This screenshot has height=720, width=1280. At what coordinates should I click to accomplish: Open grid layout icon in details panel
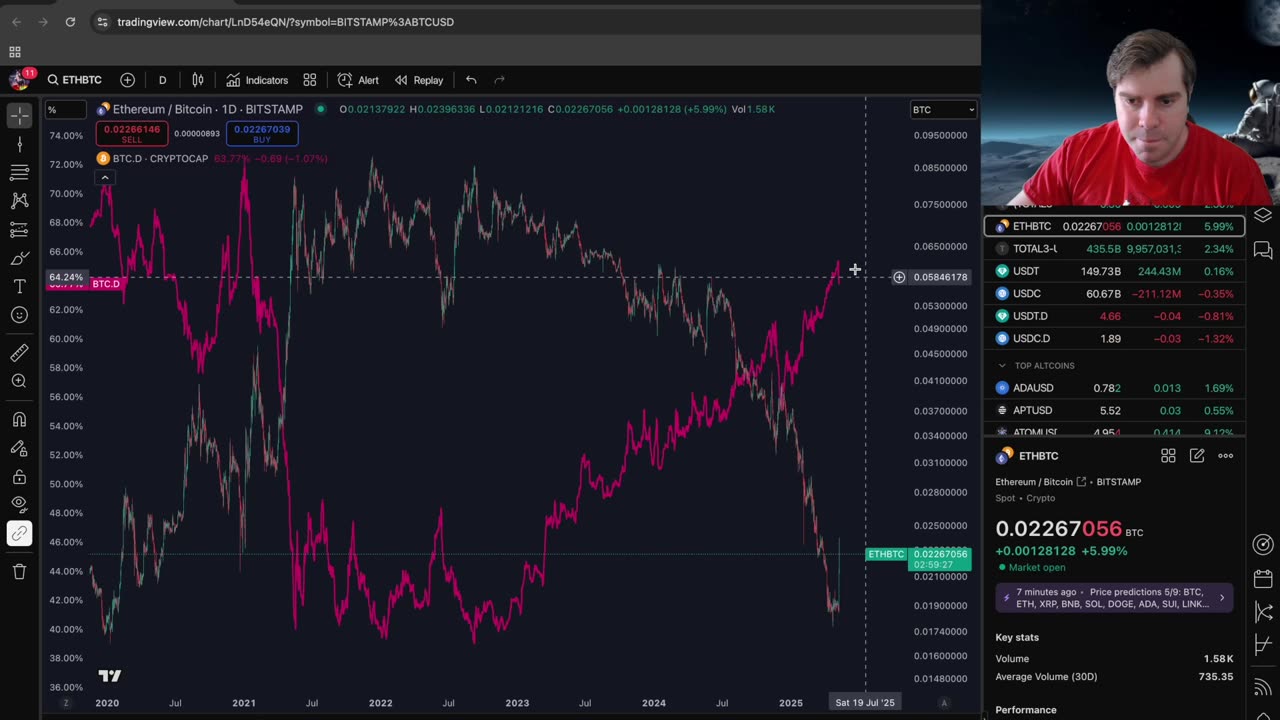coord(1168,456)
